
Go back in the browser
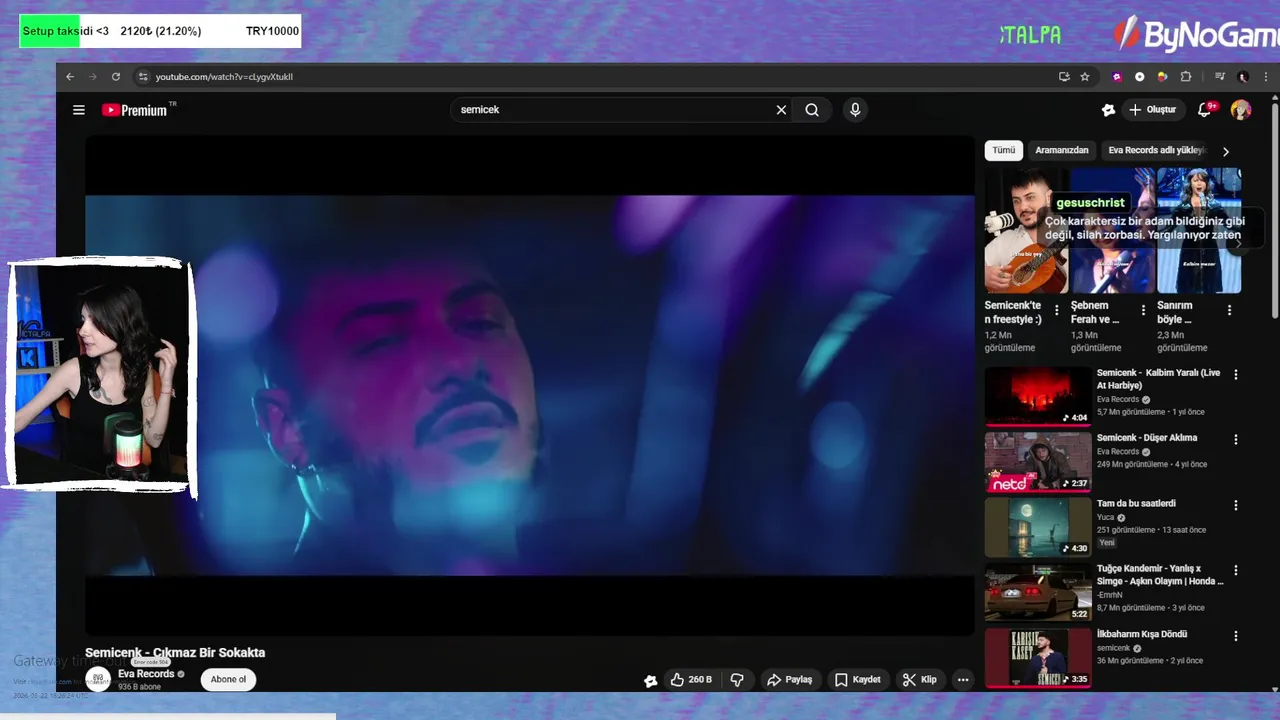pyautogui.click(x=70, y=77)
